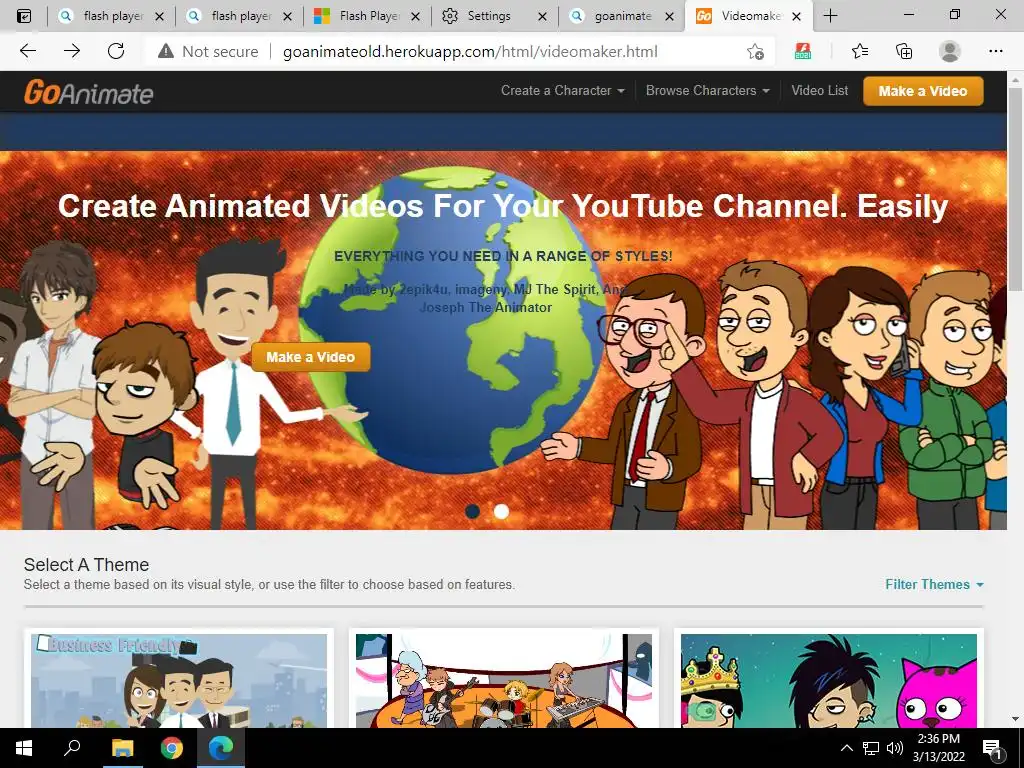The image size is (1024, 768).
Task: Choose the pink cat theme thumbnail
Action: (829, 680)
